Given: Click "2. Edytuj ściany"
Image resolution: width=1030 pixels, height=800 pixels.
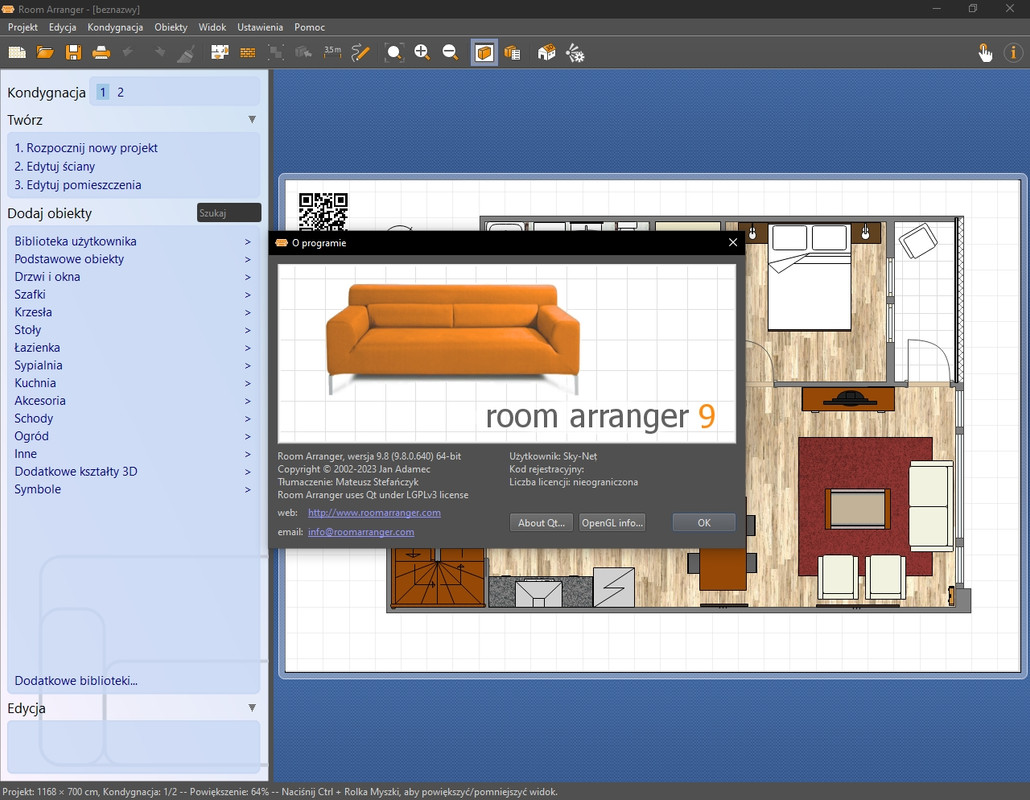Looking at the screenshot, I should click(x=55, y=166).
